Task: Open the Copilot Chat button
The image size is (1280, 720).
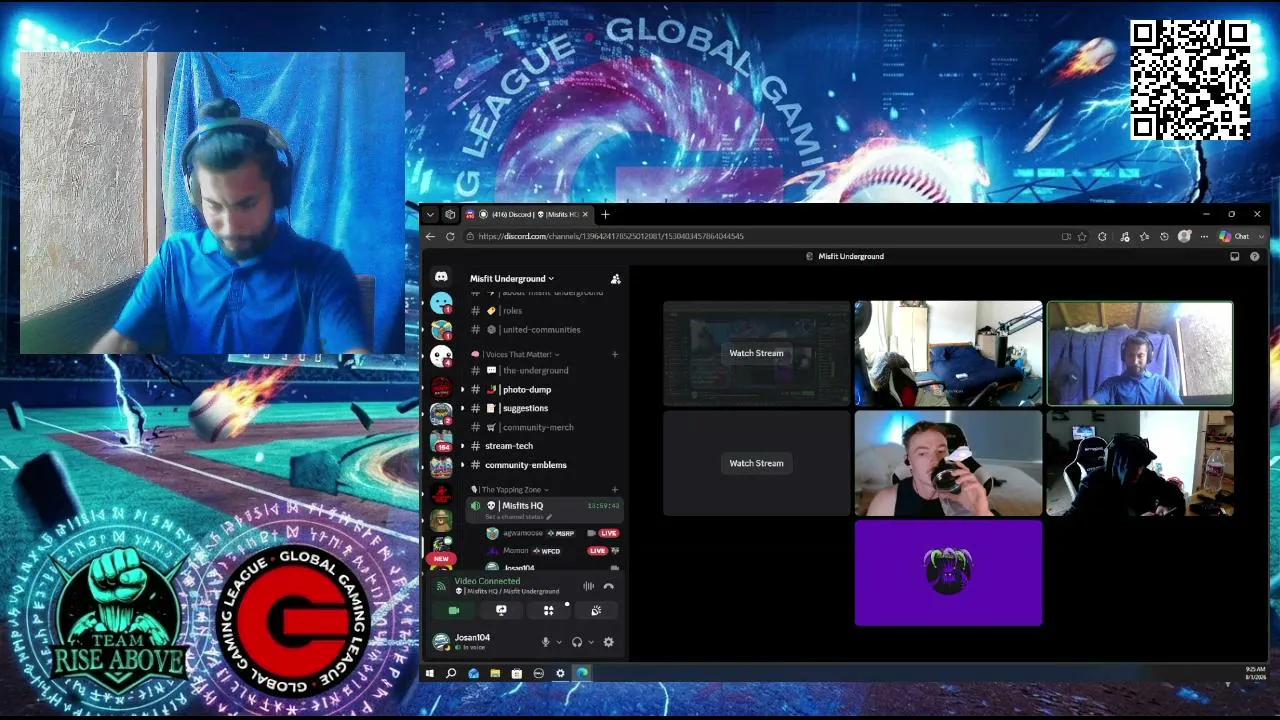Action: click(1234, 237)
